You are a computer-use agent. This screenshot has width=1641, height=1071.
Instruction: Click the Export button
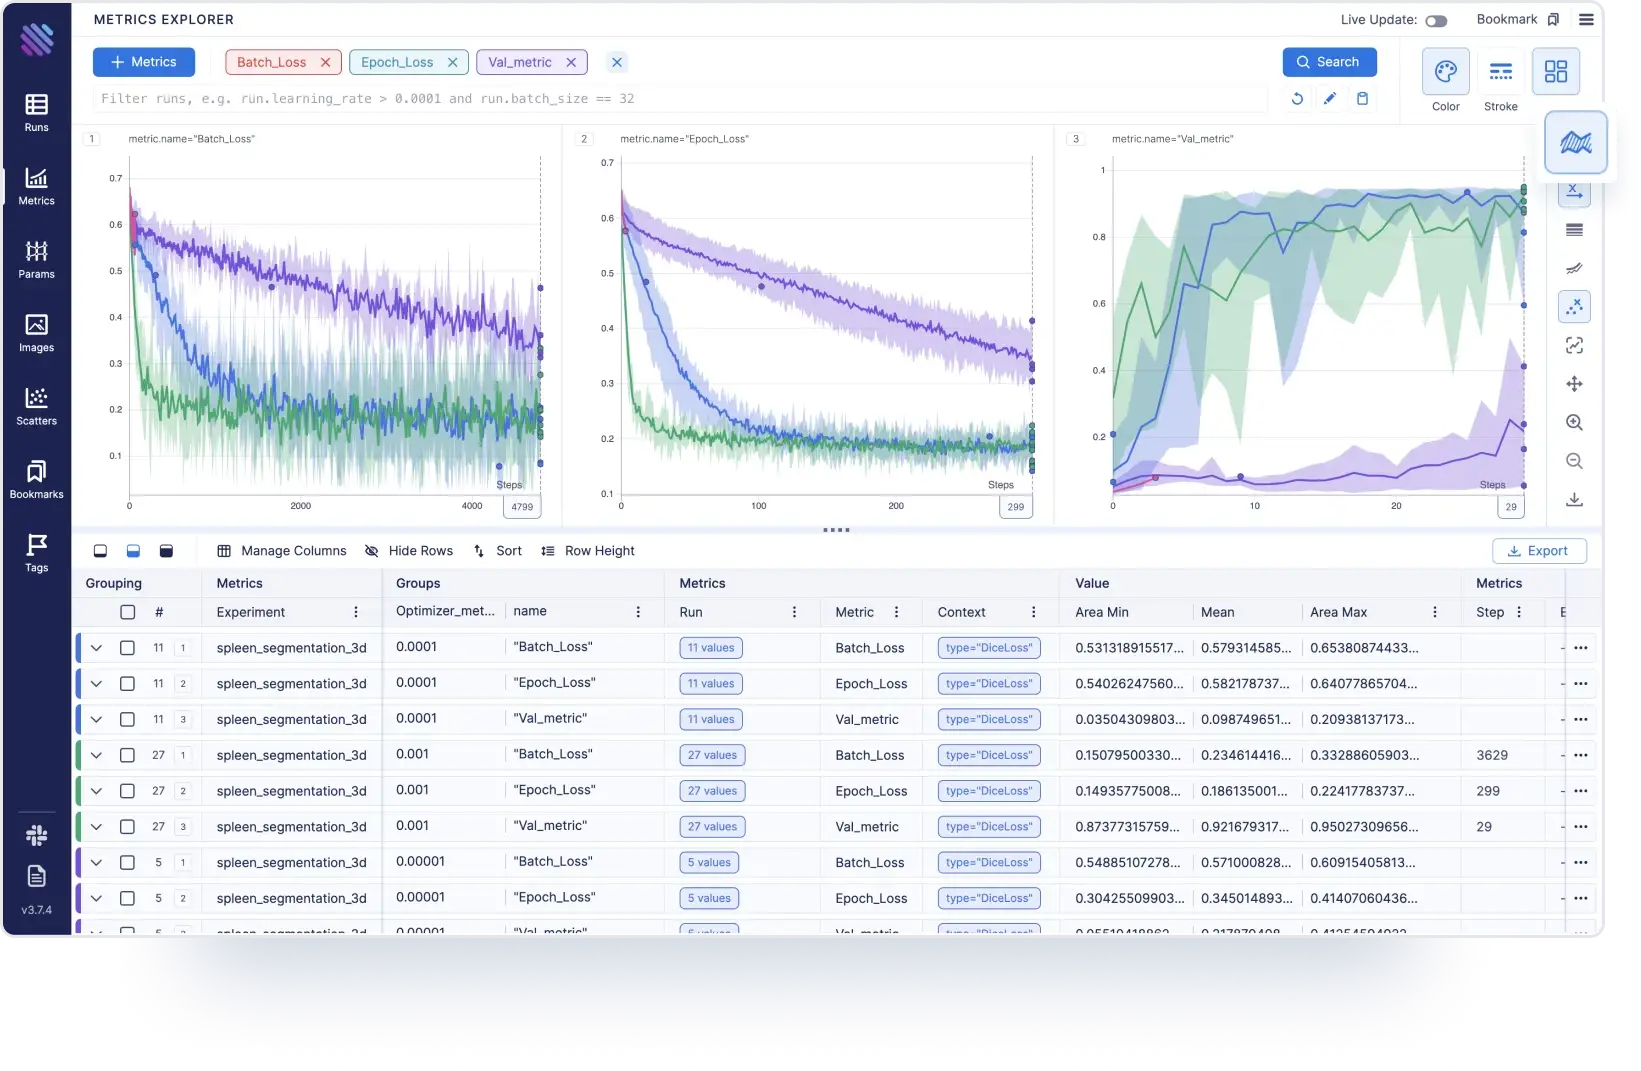pyautogui.click(x=1539, y=551)
